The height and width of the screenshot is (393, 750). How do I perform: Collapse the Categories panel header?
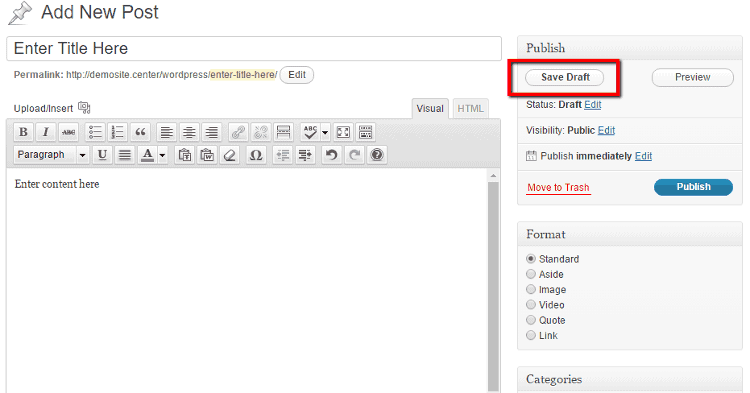point(629,379)
